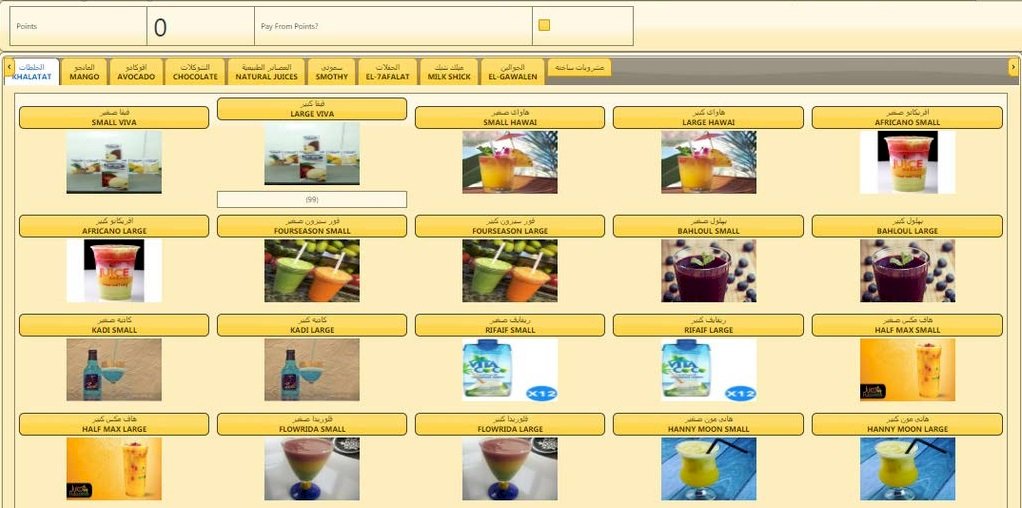
Task: Click the Small Viva product image
Action: [x=114, y=162]
